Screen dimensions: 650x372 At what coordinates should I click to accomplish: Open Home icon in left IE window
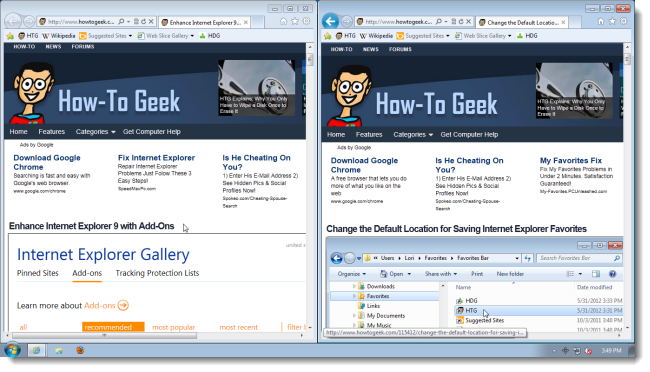coord(283,21)
